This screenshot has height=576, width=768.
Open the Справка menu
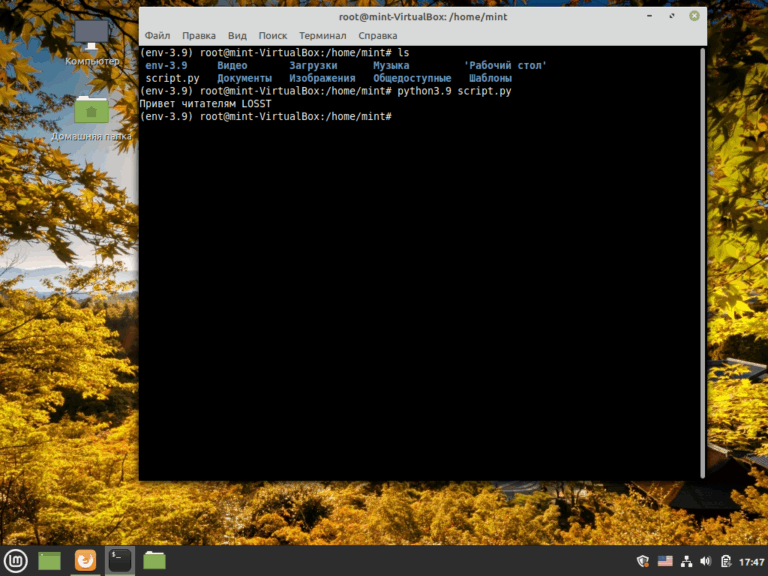[x=378, y=36]
